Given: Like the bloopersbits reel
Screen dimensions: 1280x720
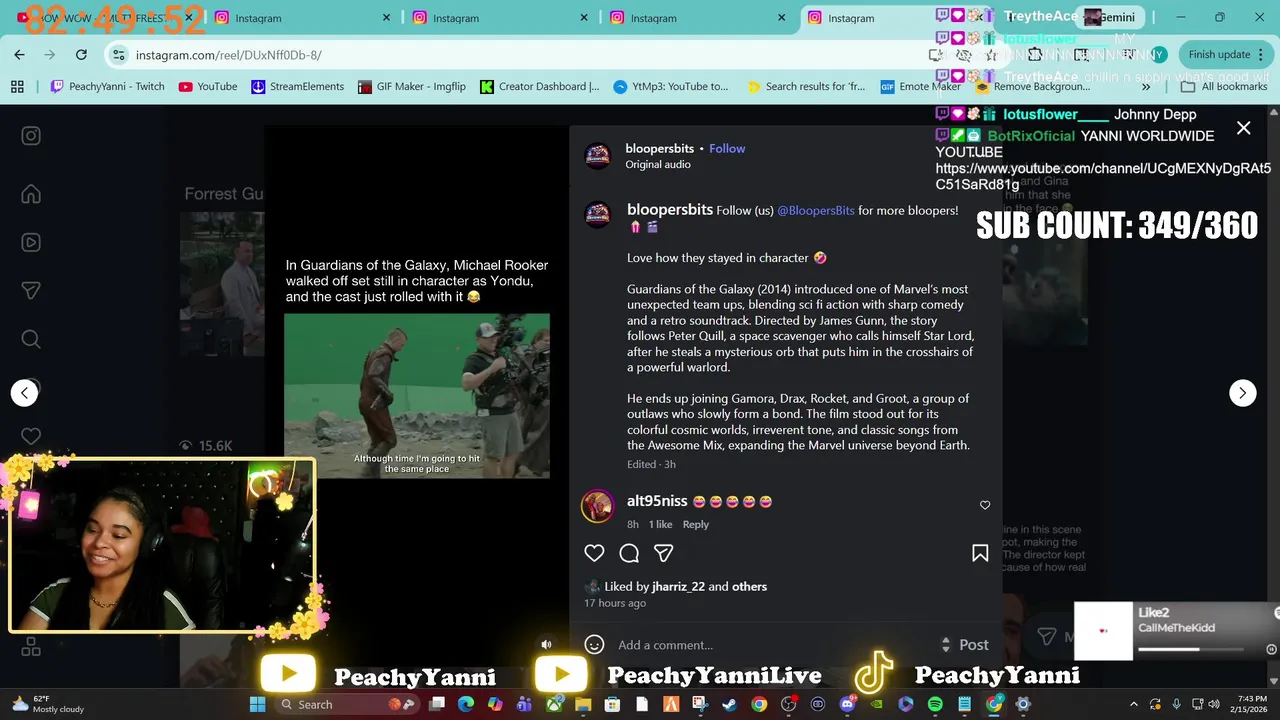Looking at the screenshot, I should click(x=594, y=553).
